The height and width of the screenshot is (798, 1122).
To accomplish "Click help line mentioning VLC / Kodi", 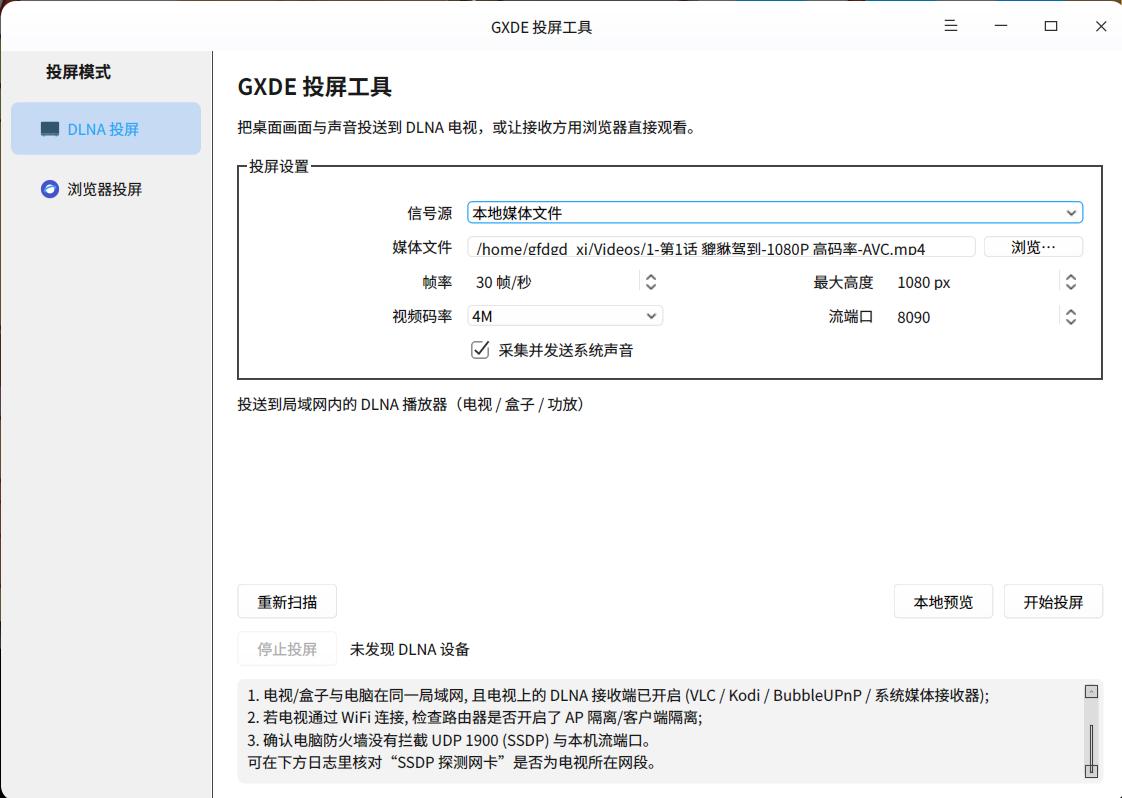I will [x=618, y=695].
